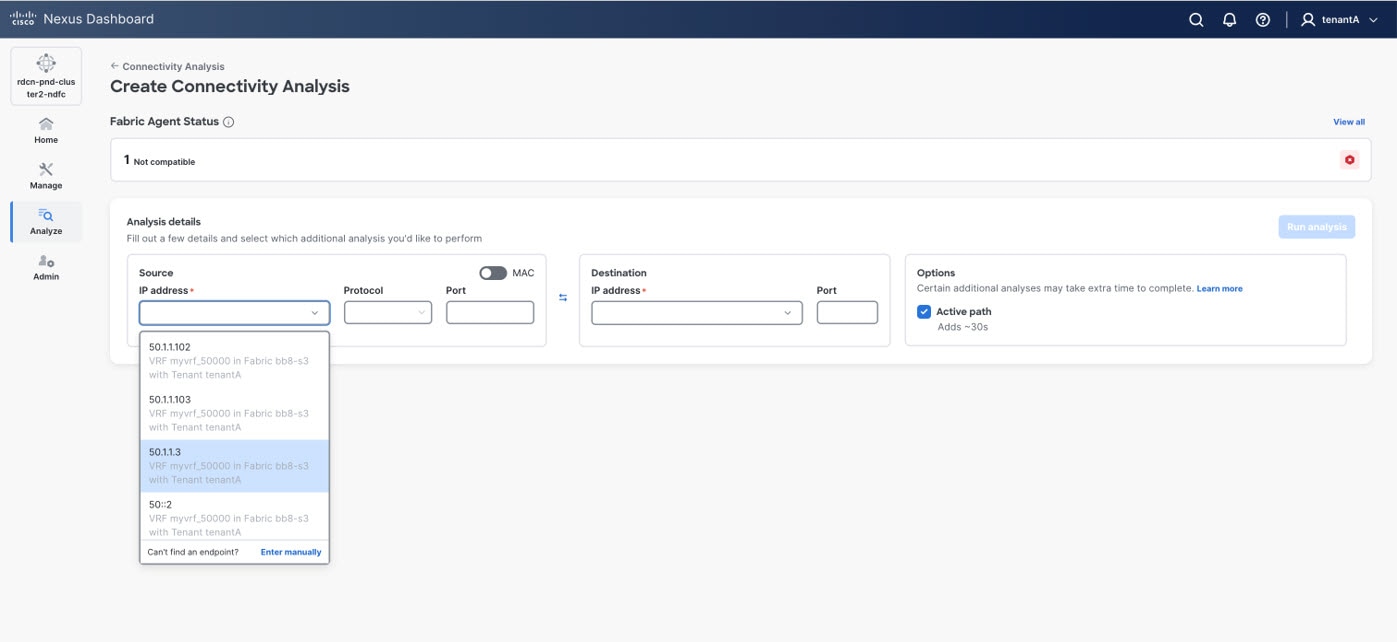1397x642 pixels.
Task: Open the Protocol dropdown
Action: coord(387,313)
